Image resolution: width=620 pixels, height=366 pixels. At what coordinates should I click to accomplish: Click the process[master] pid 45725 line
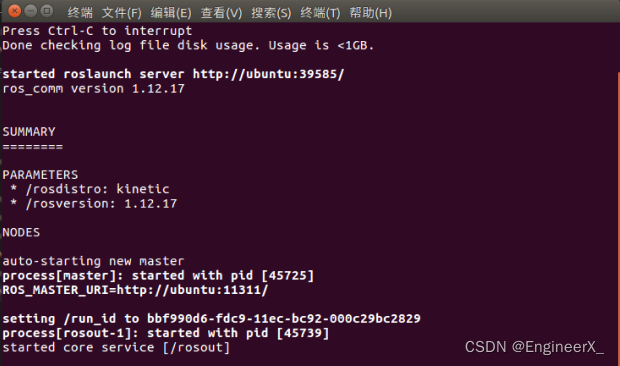click(158, 275)
